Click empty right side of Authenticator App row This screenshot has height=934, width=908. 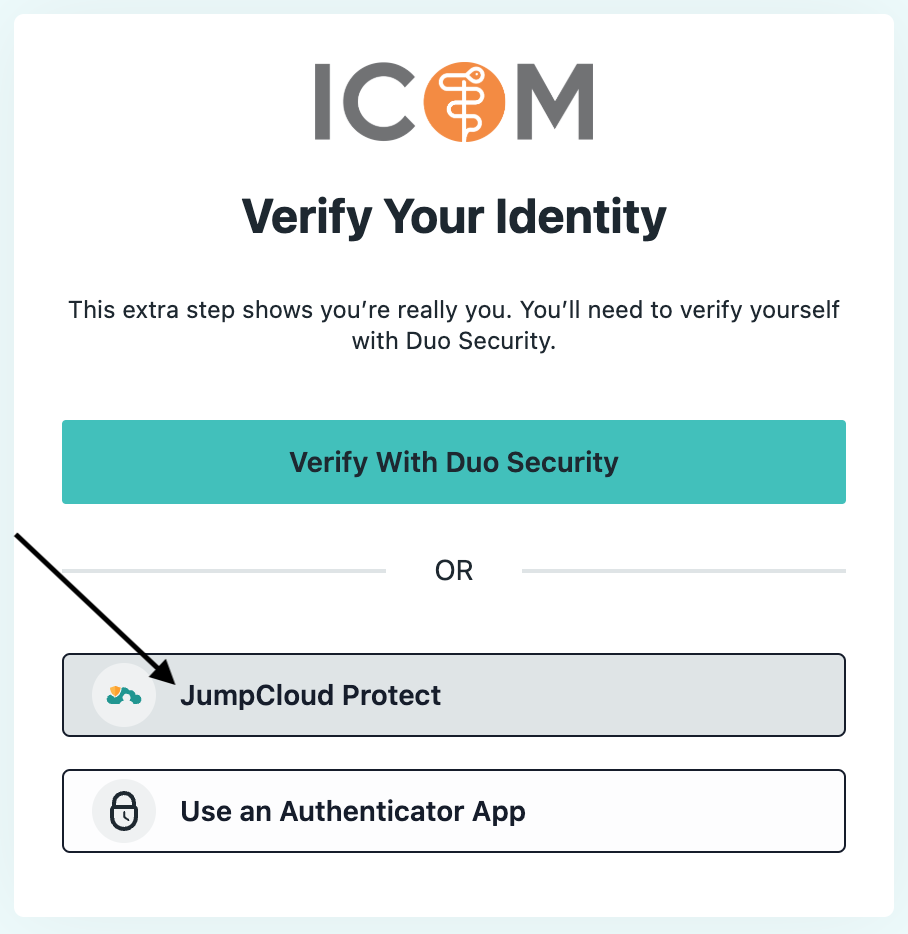coord(685,811)
